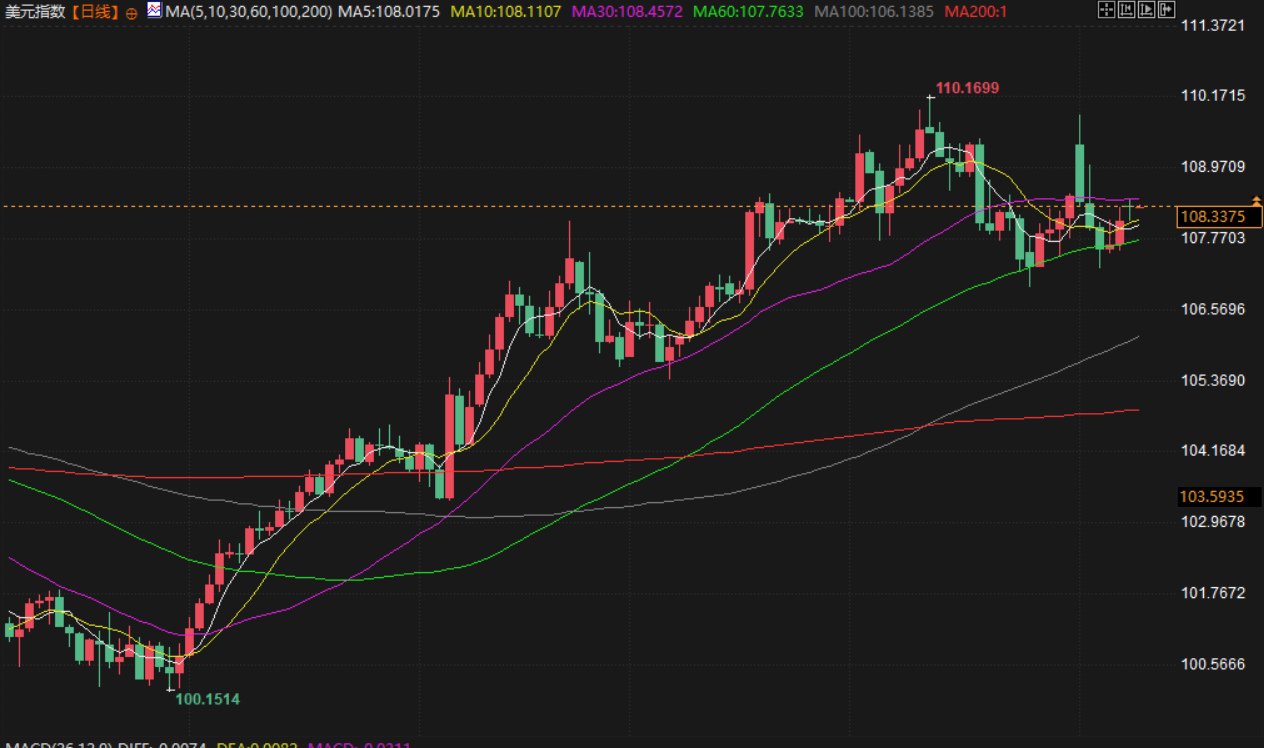Click the small orange arrow above the price tag
Viewport: 1264px width, 748px height.
tap(1256, 201)
